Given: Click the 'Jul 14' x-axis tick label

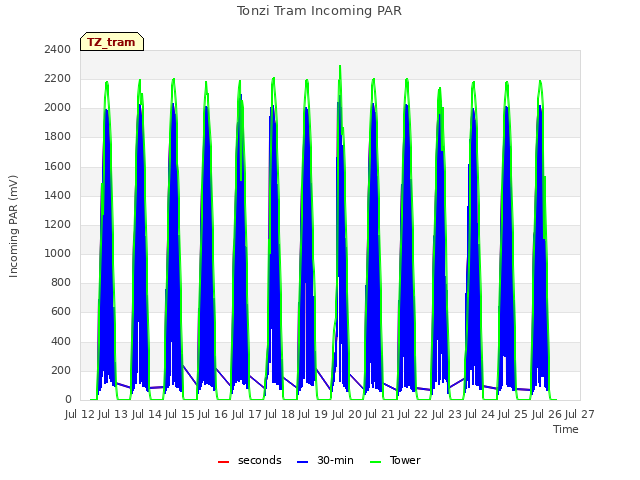Looking at the screenshot, I should click(147, 414).
